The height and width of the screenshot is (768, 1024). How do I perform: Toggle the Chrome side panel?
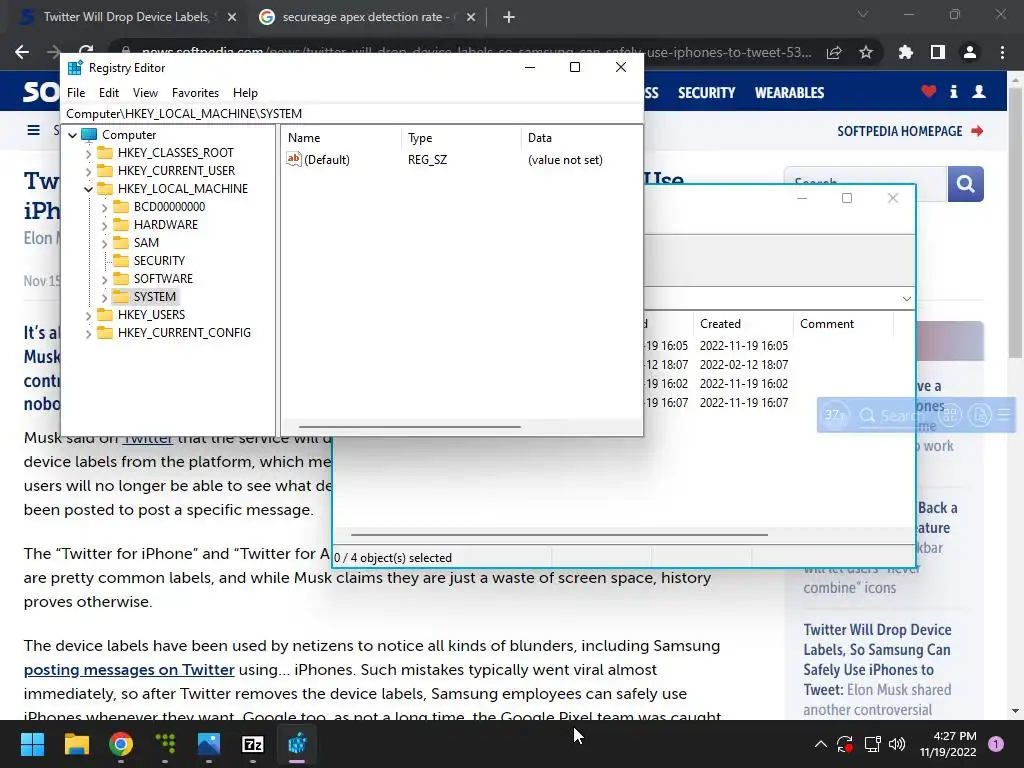(938, 52)
